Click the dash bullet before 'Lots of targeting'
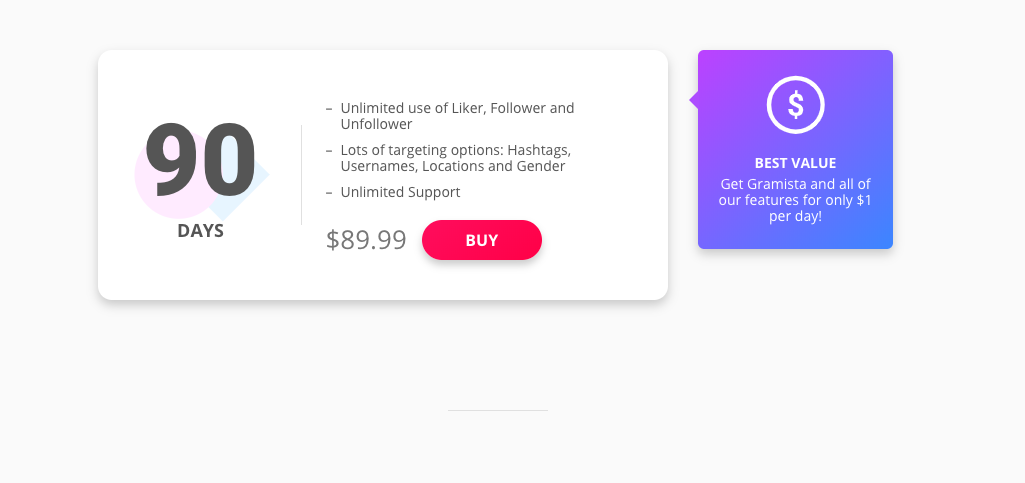1025x483 pixels. (x=329, y=150)
